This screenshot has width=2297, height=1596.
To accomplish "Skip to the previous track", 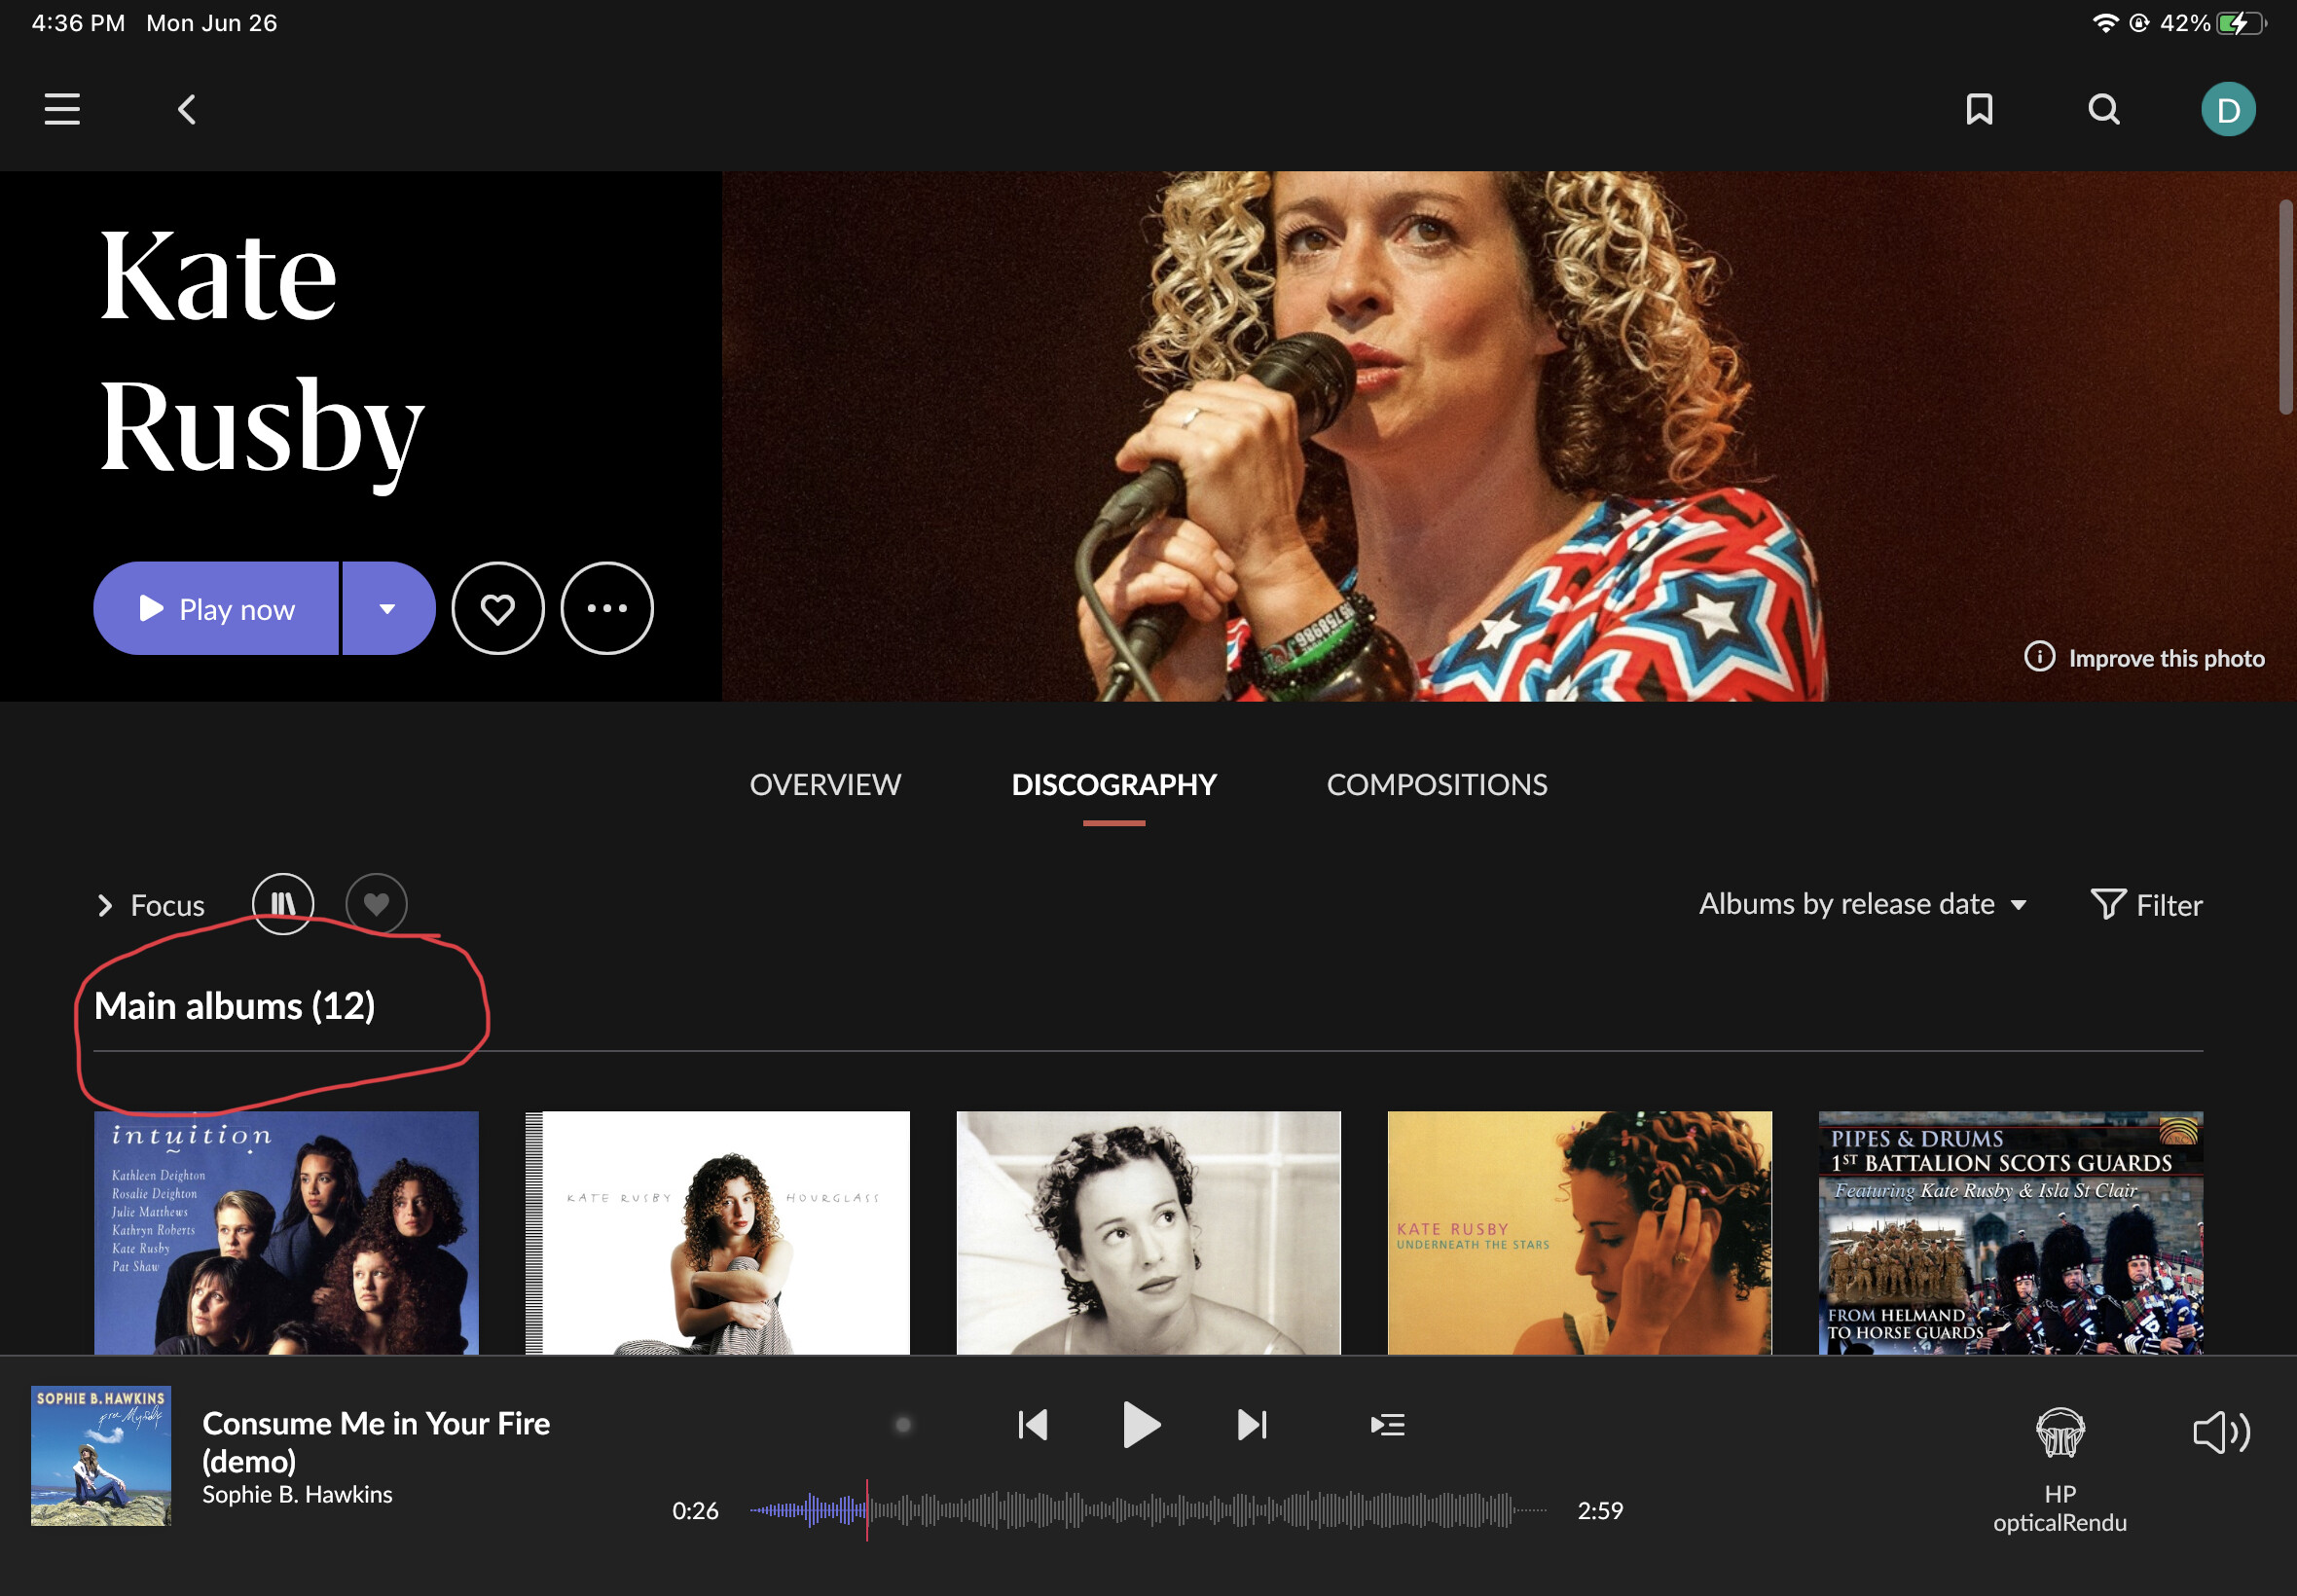I will 1032,1424.
